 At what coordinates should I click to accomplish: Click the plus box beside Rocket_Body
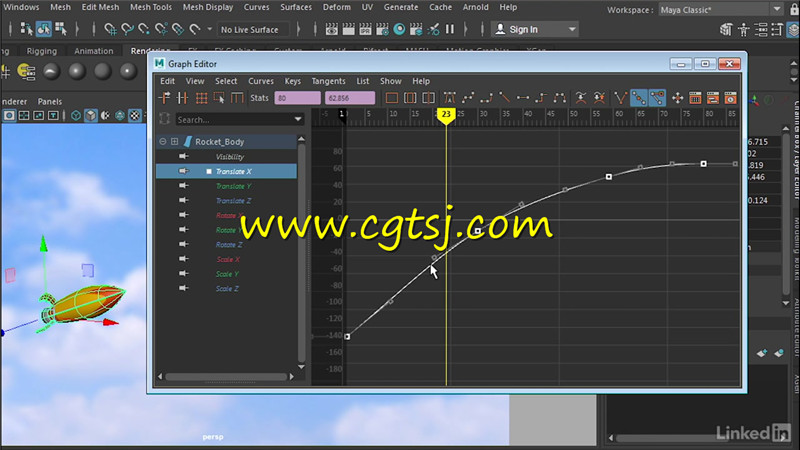(174, 141)
